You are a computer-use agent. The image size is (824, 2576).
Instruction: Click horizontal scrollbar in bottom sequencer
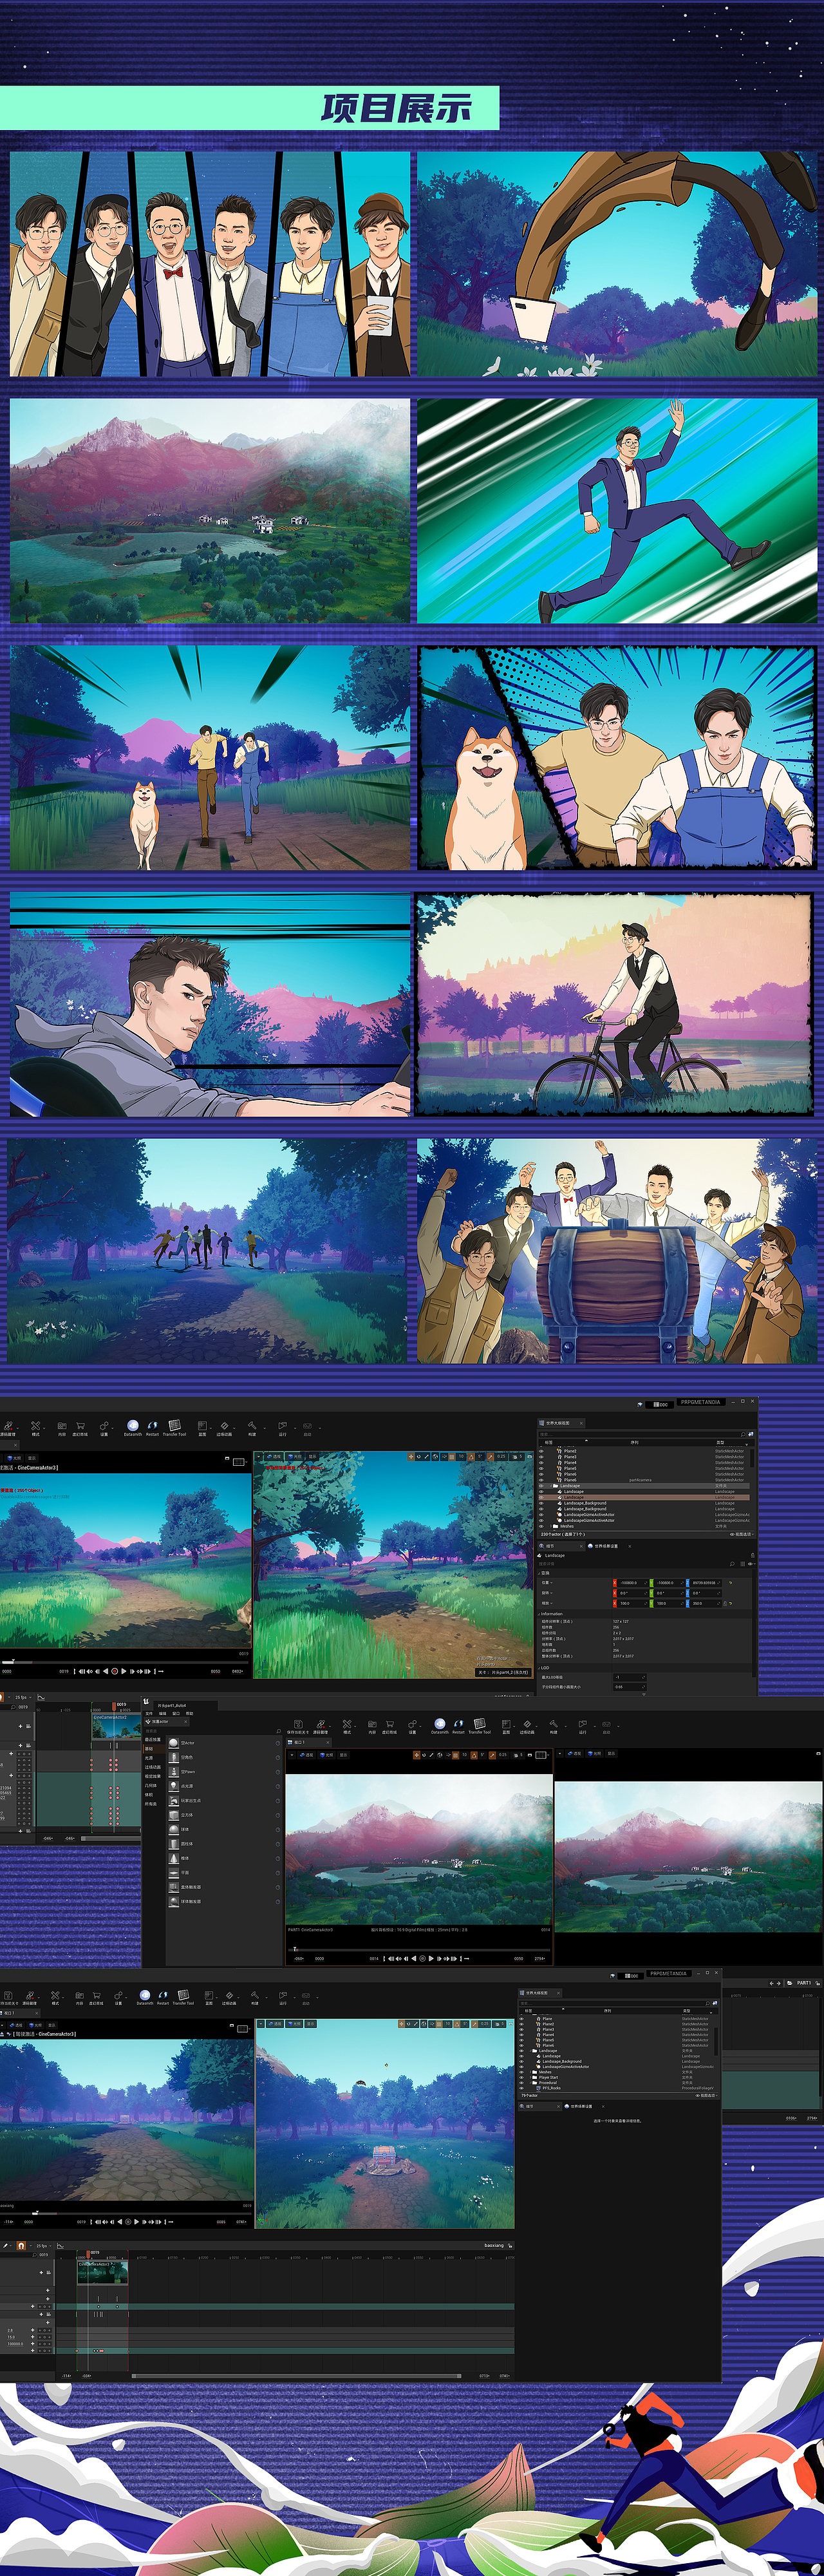coord(297,2375)
